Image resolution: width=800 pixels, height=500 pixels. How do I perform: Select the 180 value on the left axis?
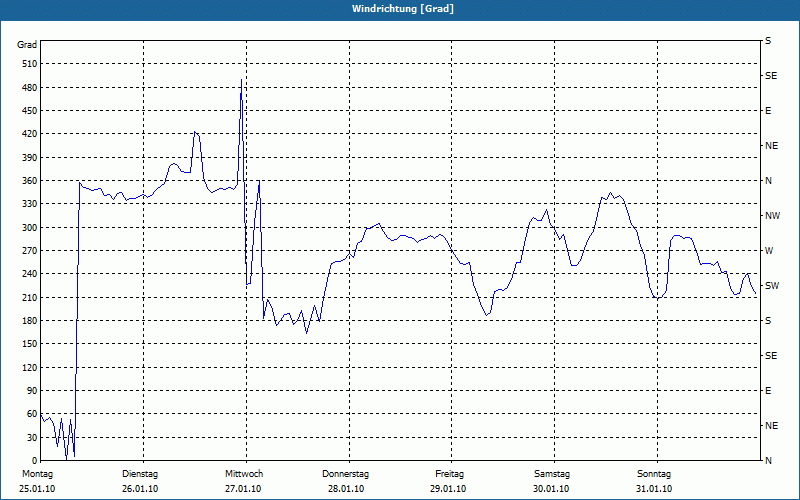click(30, 321)
